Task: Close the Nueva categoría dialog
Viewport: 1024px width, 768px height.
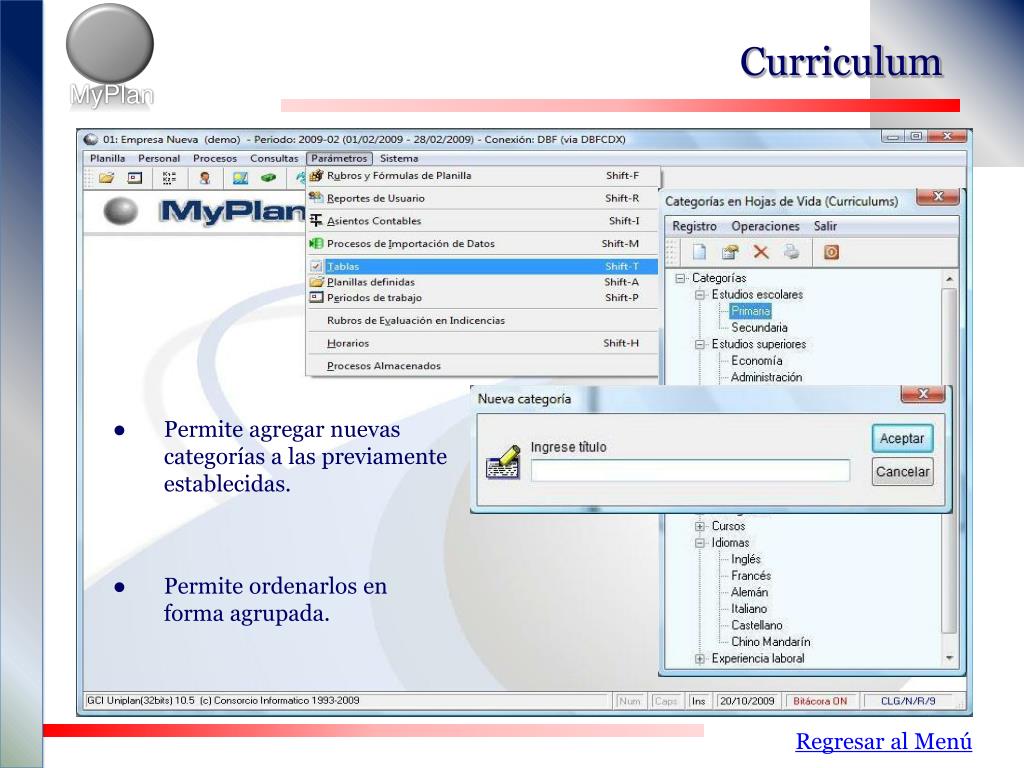Action: (923, 394)
